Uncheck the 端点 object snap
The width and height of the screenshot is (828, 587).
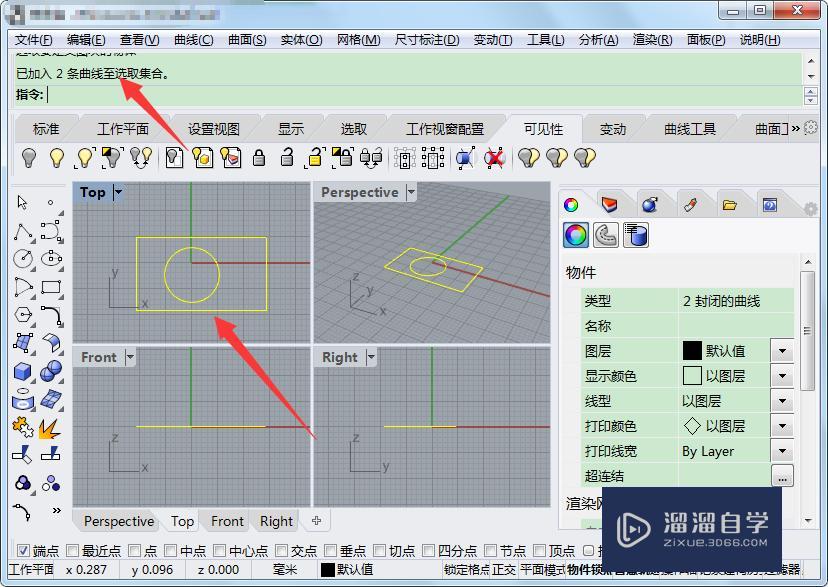click(x=23, y=551)
